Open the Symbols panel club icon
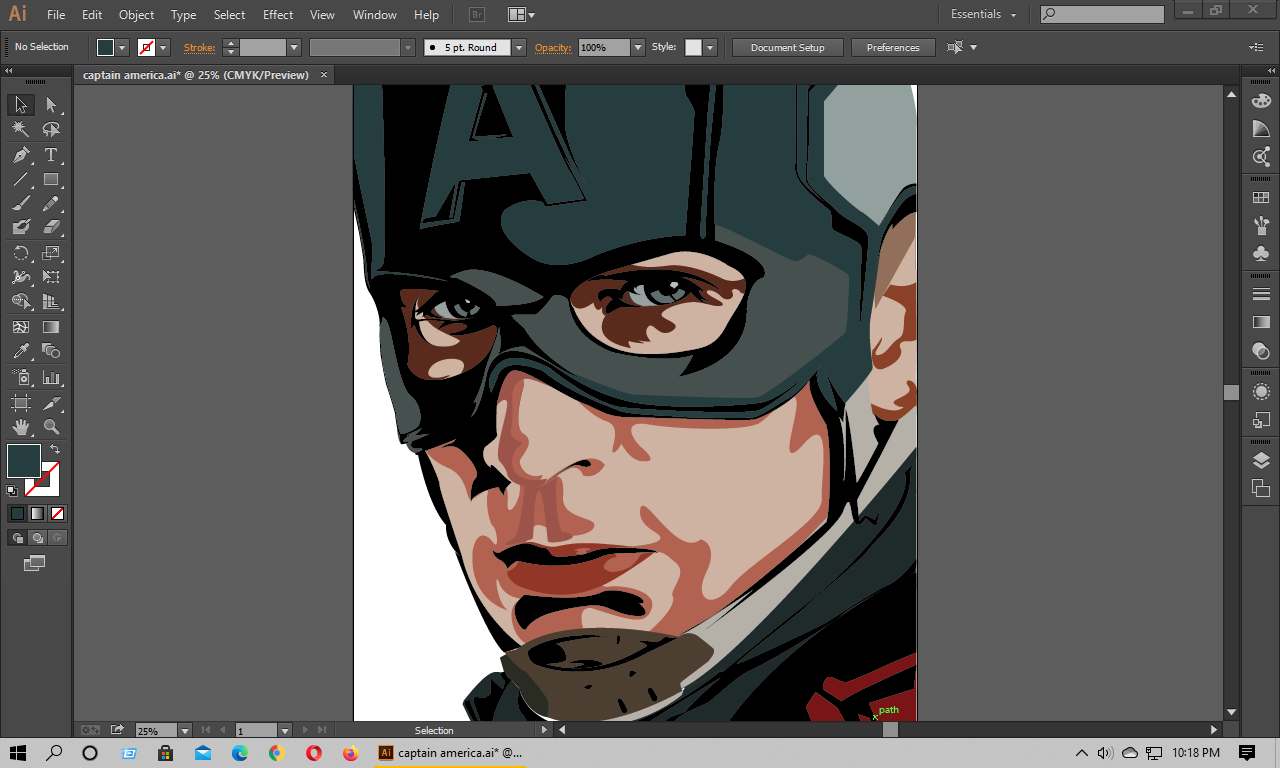 [1261, 254]
